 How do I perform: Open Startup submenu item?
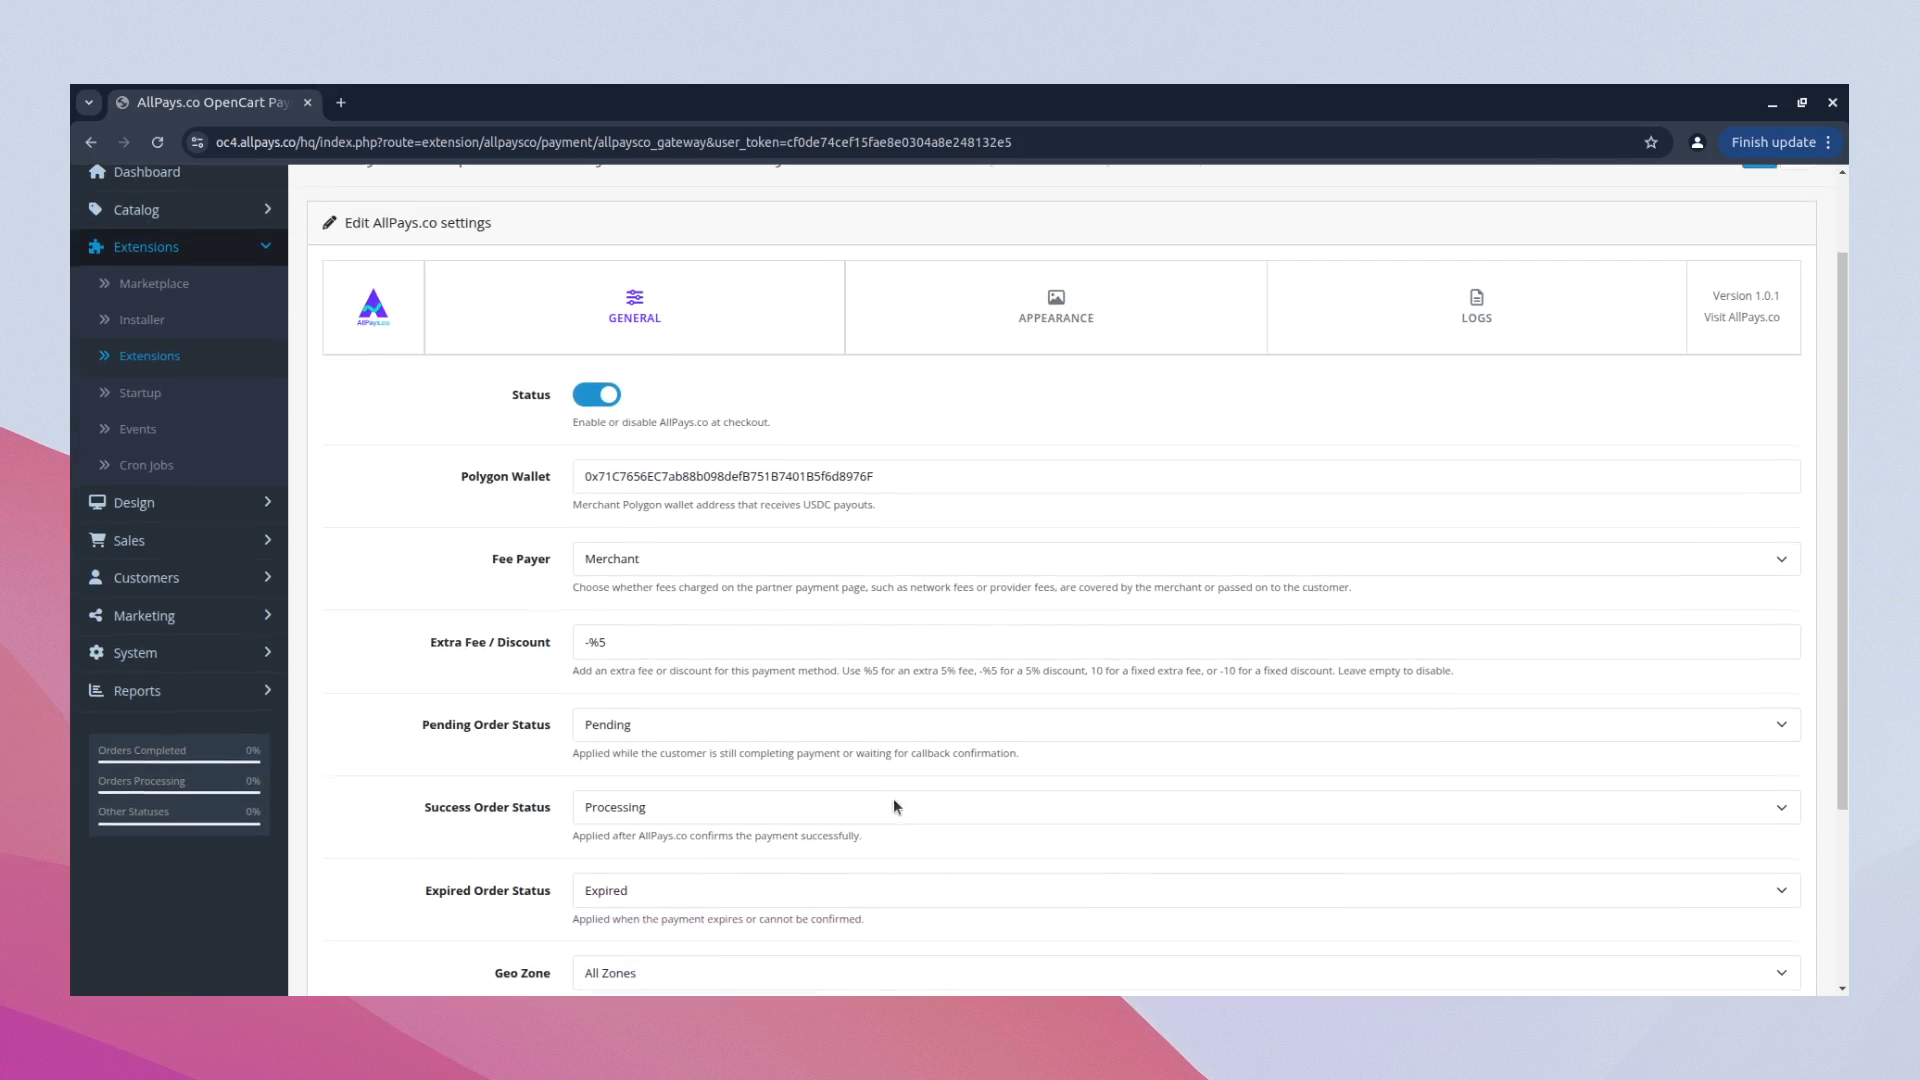pos(139,393)
